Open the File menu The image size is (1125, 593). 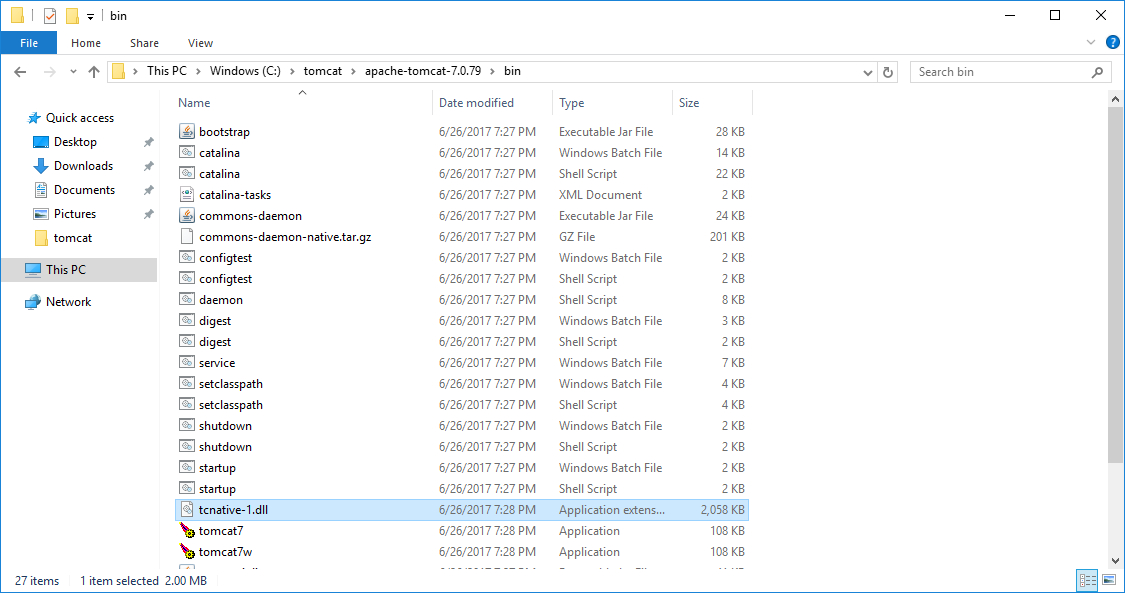click(x=29, y=43)
